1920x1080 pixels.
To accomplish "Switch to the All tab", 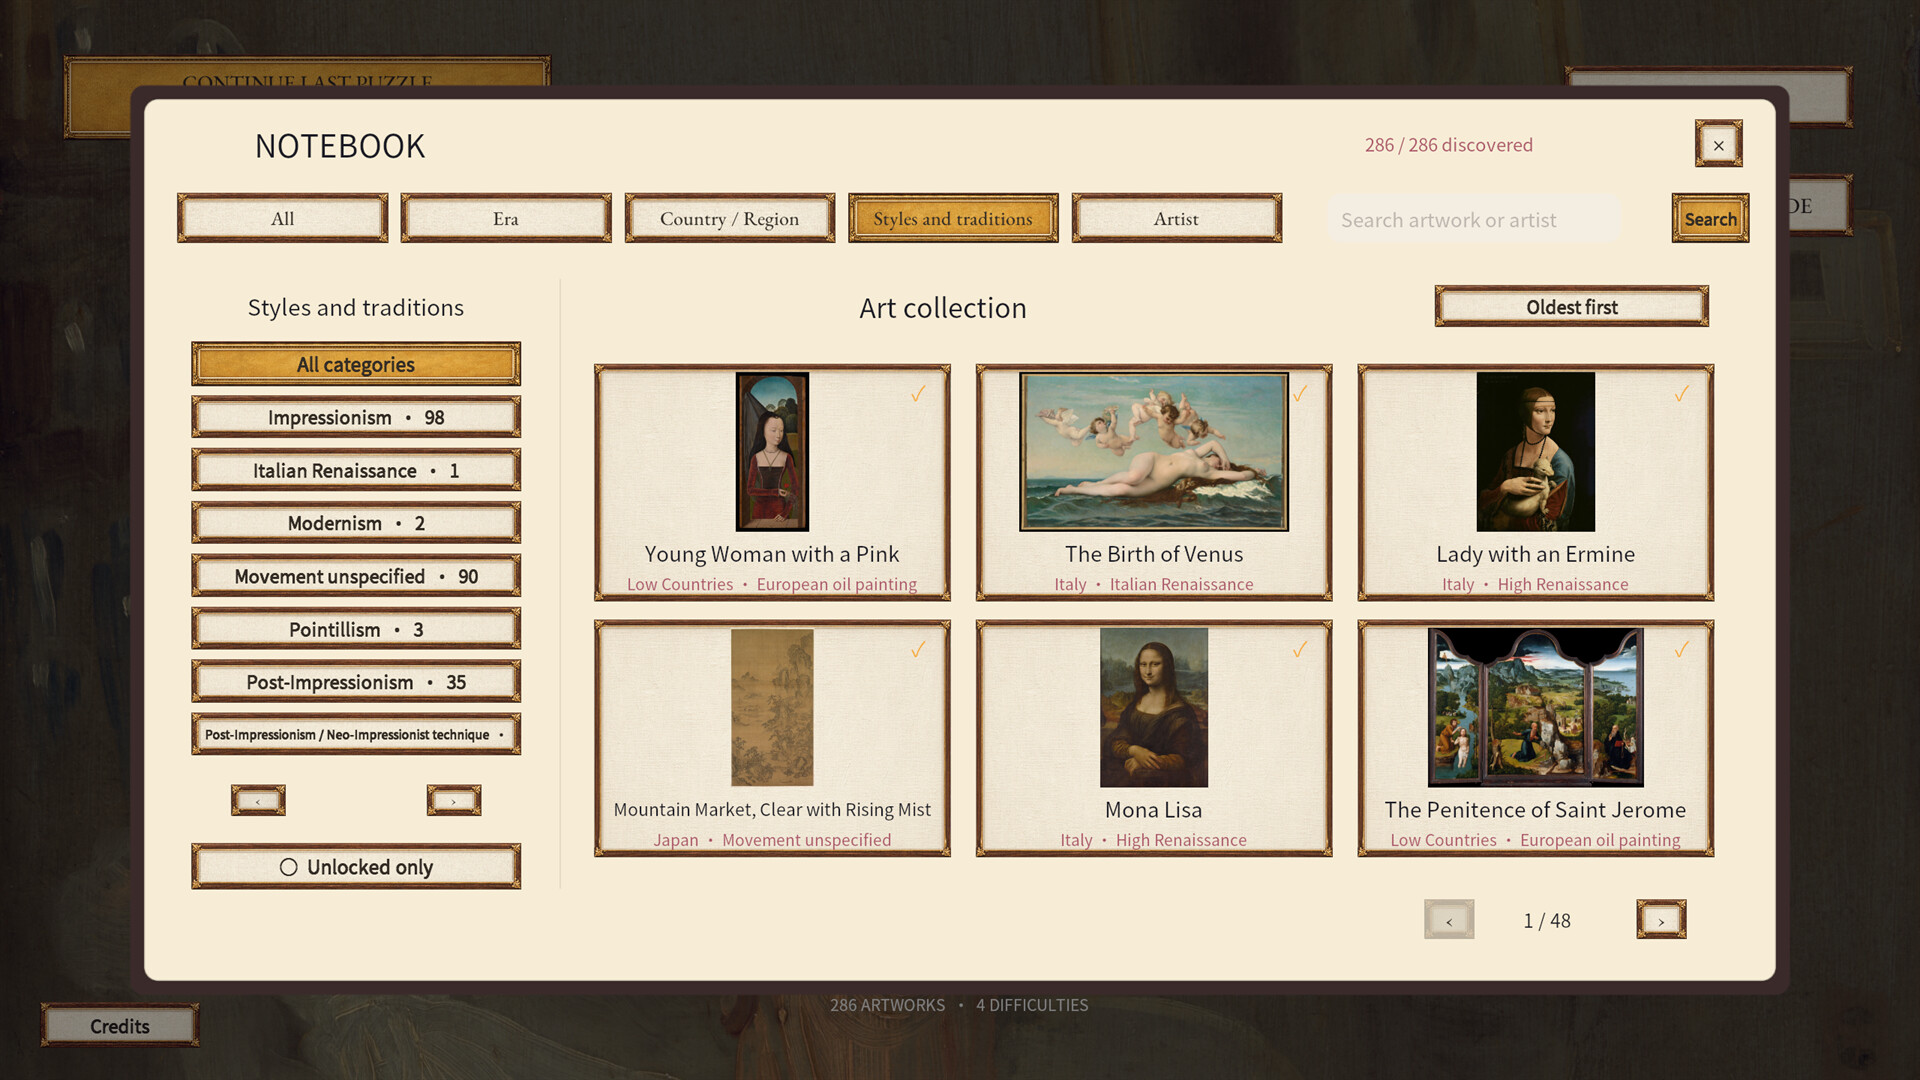I will 283,218.
